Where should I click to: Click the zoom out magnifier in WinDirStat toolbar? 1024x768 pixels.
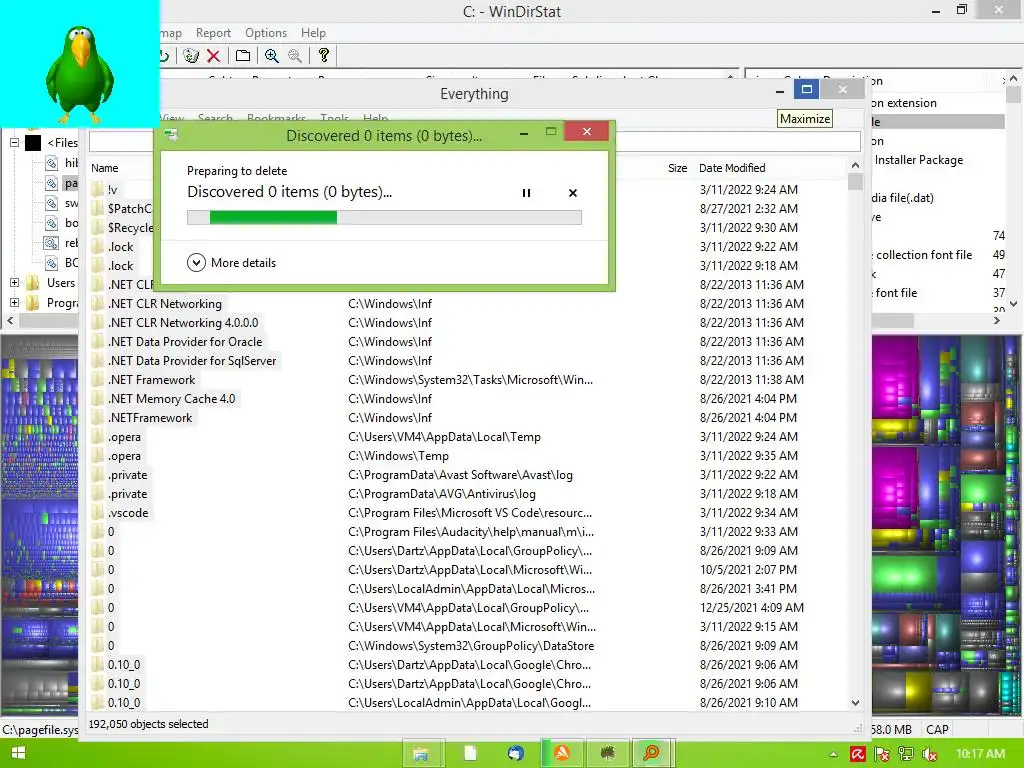pyautogui.click(x=295, y=56)
